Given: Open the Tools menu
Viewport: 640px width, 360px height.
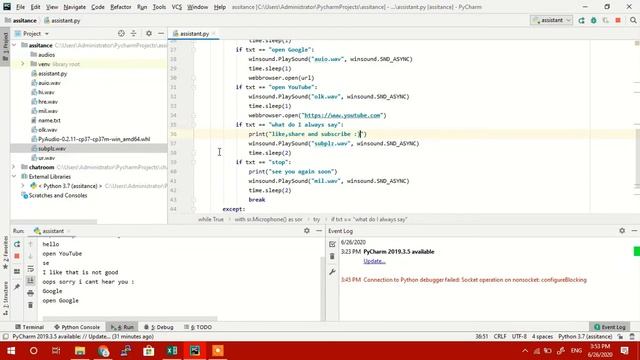Looking at the screenshot, I should click(x=159, y=7).
